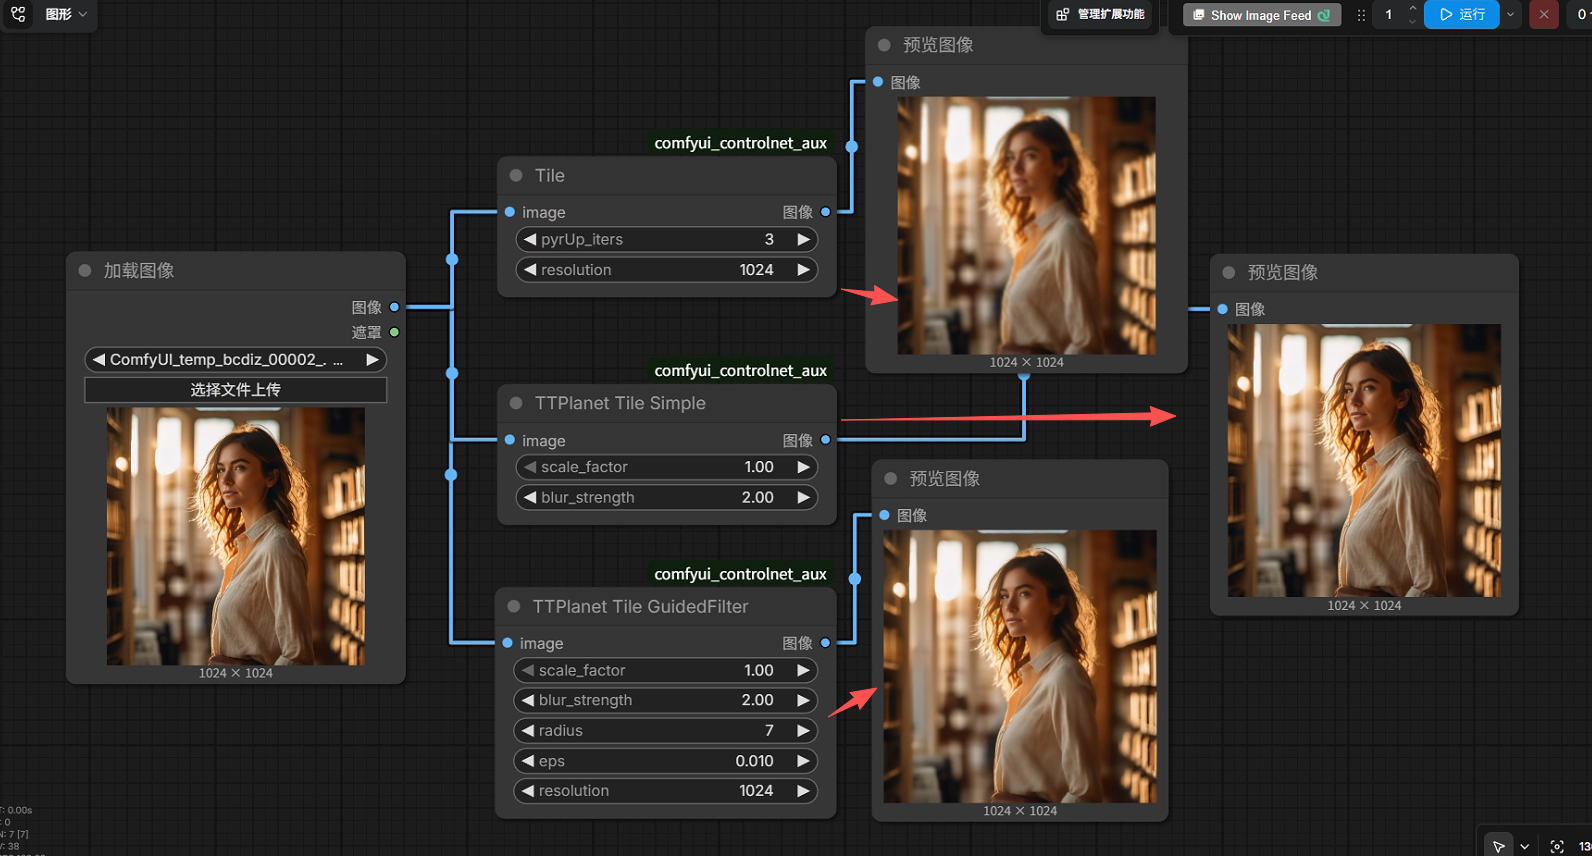Increase the run batch count
Viewport: 1592px width, 856px height.
click(1412, 9)
